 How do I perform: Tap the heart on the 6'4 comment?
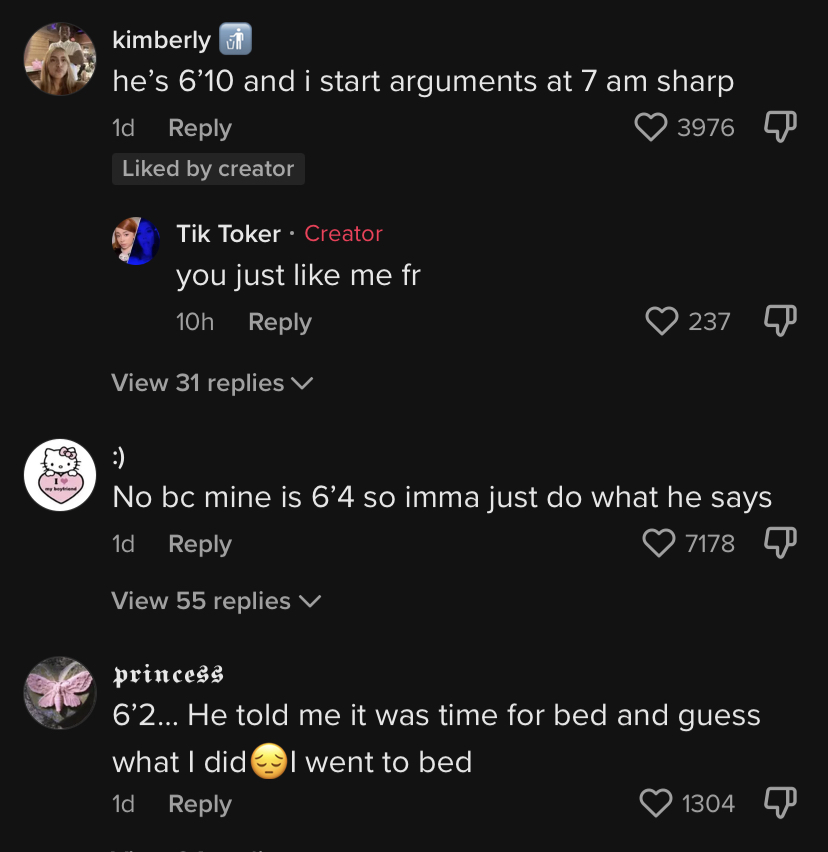(658, 543)
